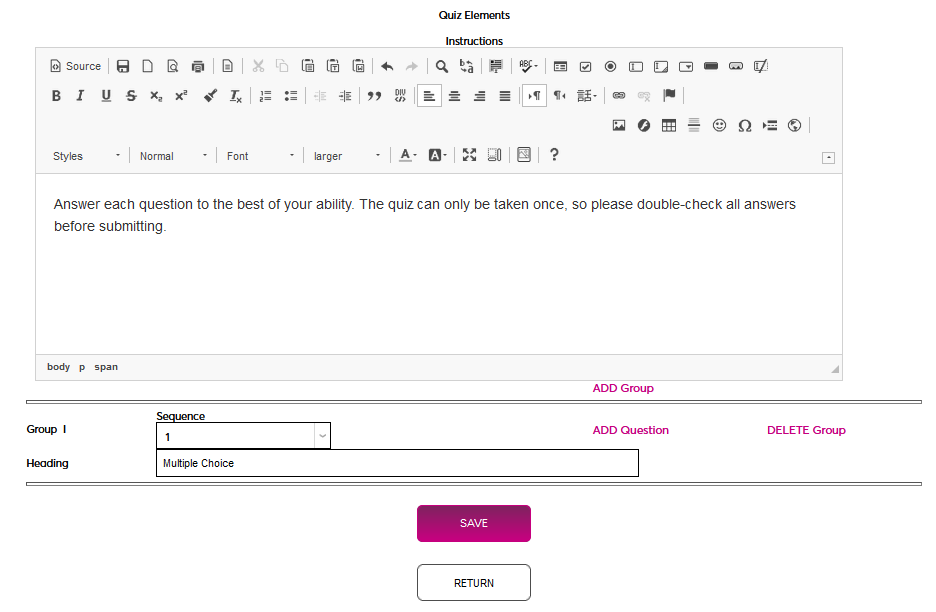Maximize the editor with the expand icon
This screenshot has width=936, height=612.
click(x=469, y=155)
